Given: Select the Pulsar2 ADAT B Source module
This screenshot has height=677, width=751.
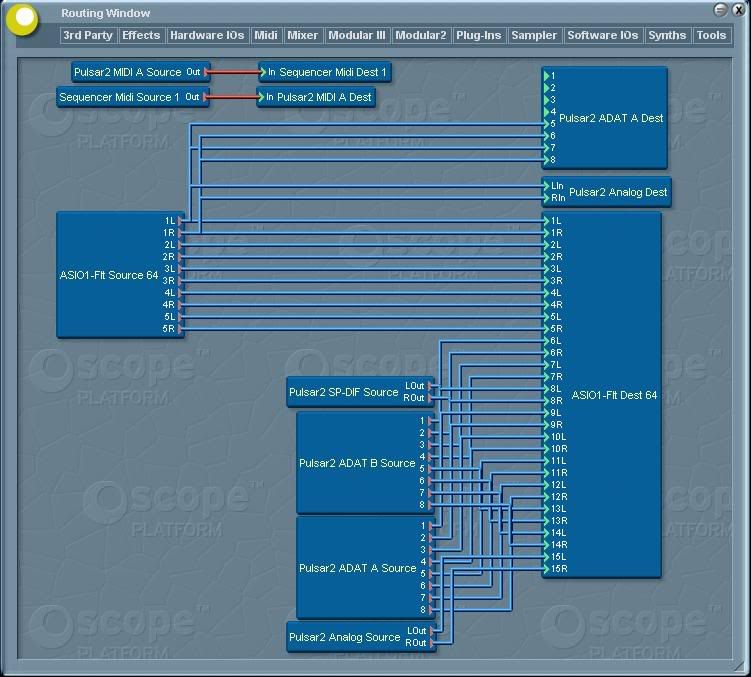Looking at the screenshot, I should click(365, 463).
